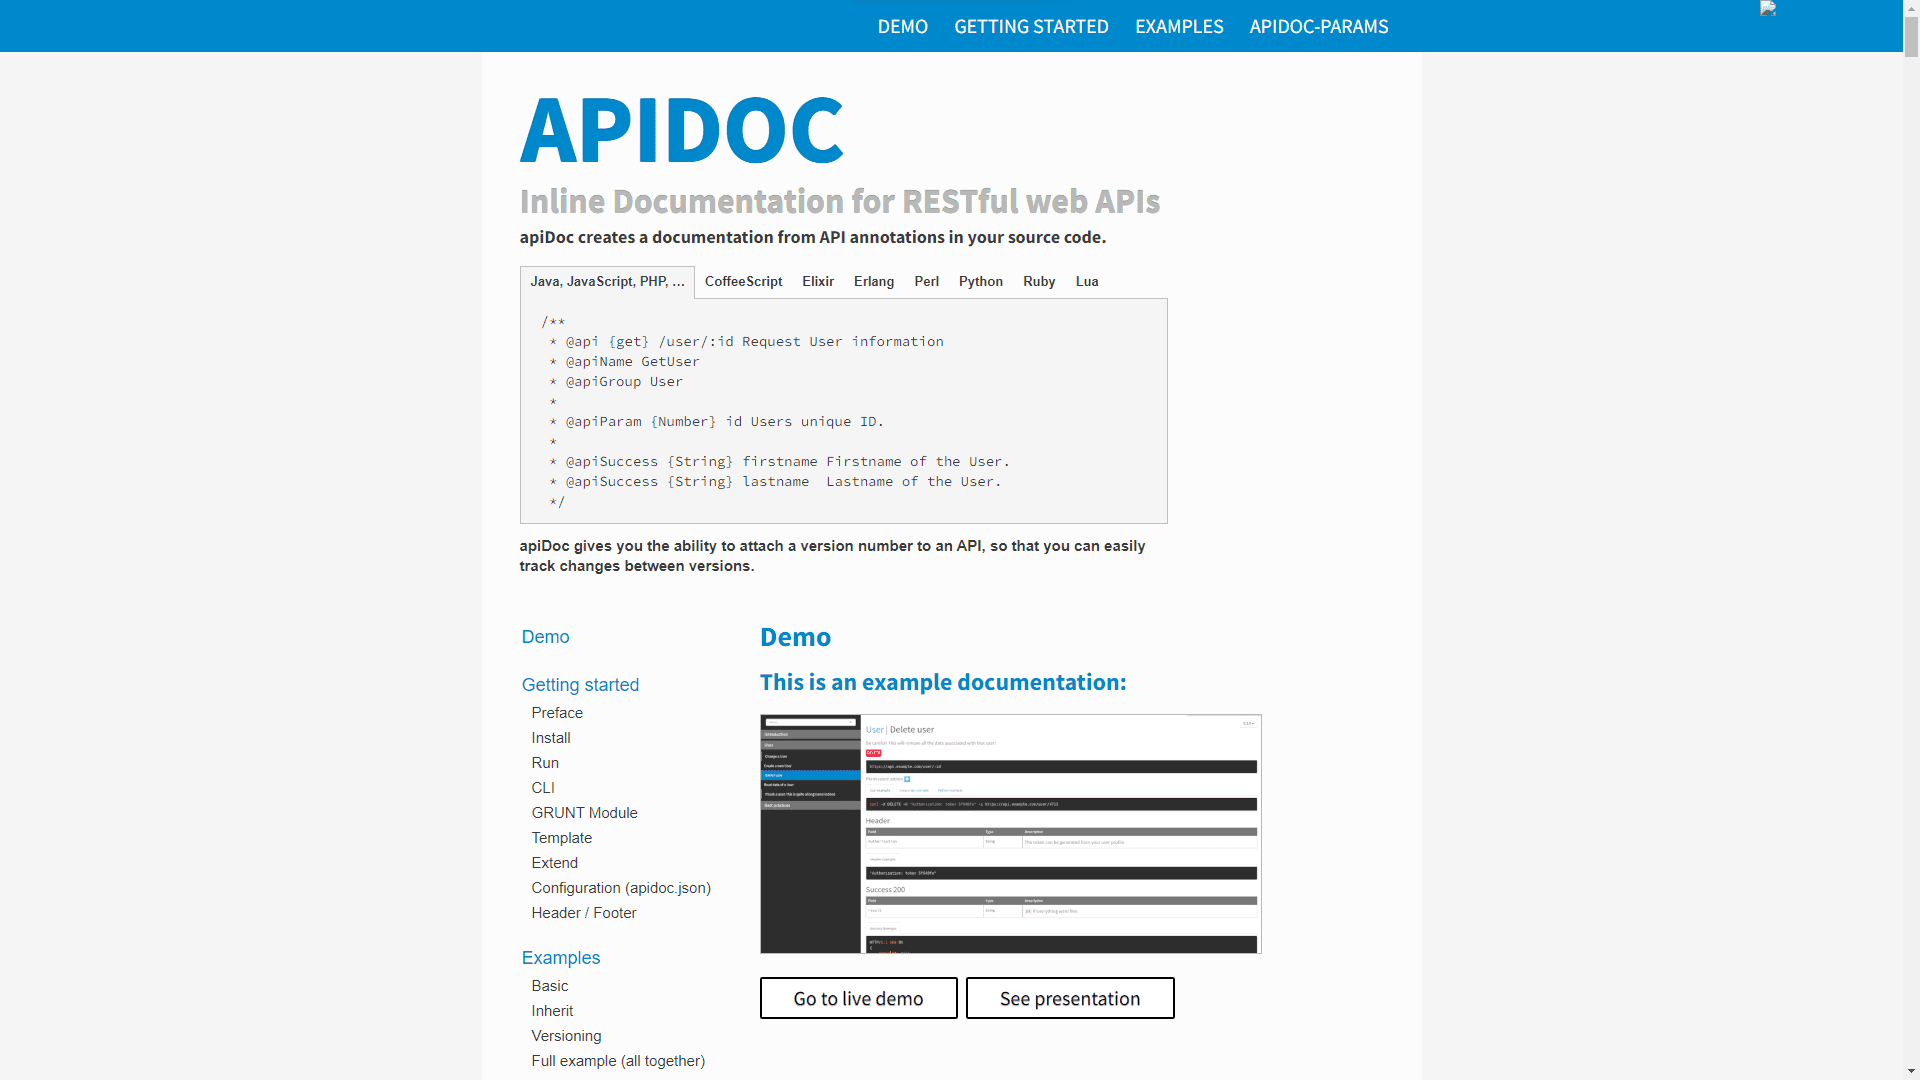1920x1080 pixels.
Task: Open the Perl example tab
Action: [x=926, y=282]
